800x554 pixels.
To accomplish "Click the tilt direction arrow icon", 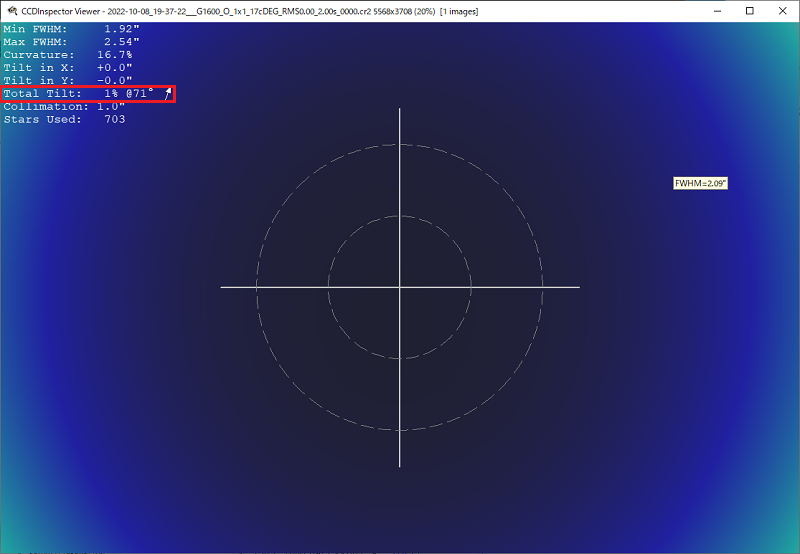I will (167, 94).
